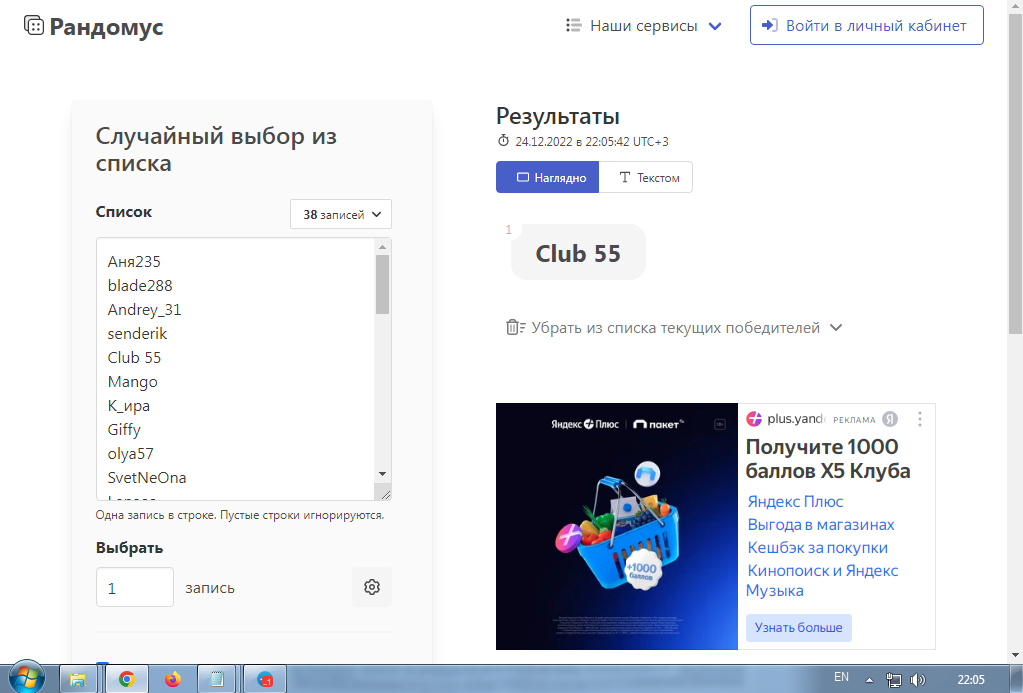Open the Кешбэк за покупки link

(817, 547)
